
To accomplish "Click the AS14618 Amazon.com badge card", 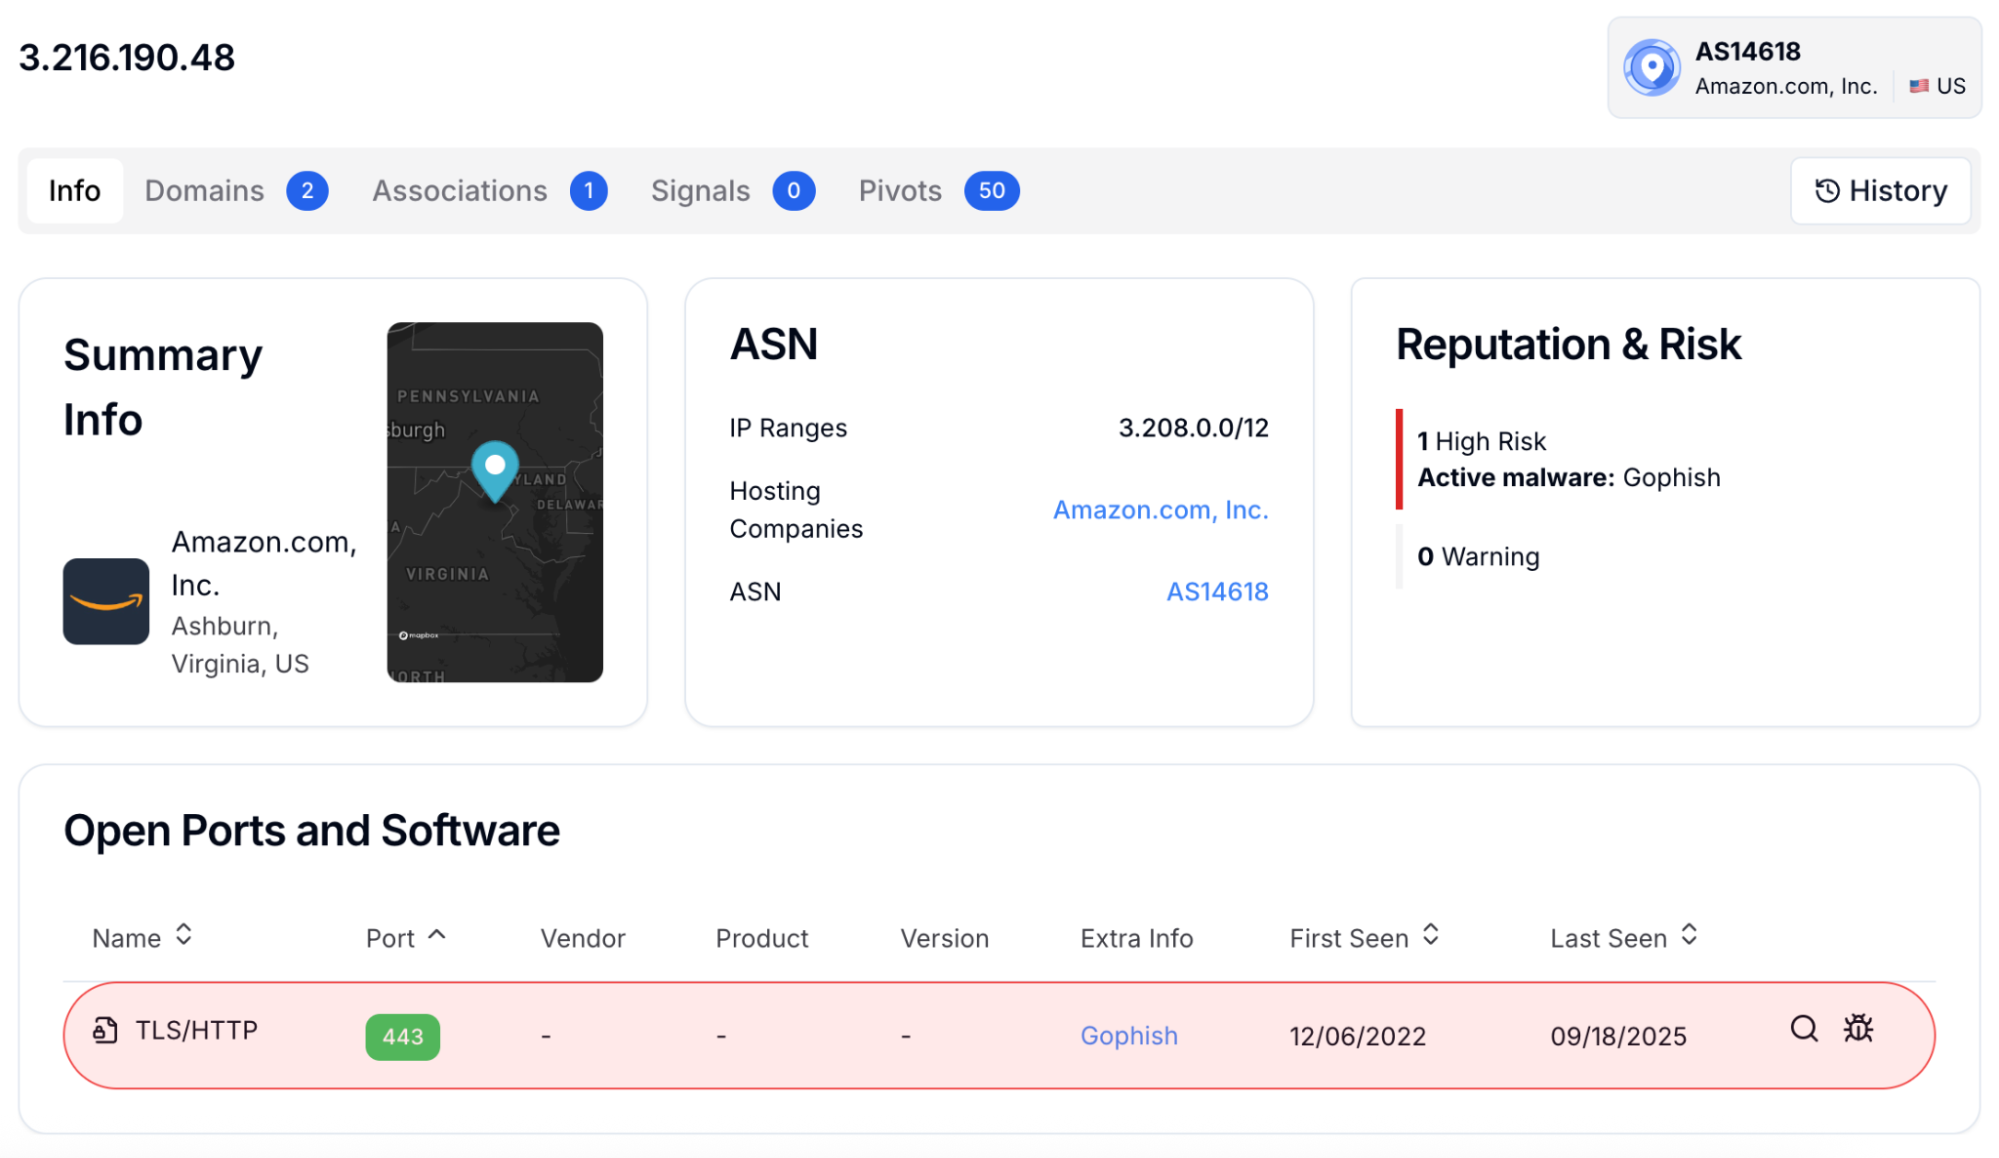I will coord(1794,68).
